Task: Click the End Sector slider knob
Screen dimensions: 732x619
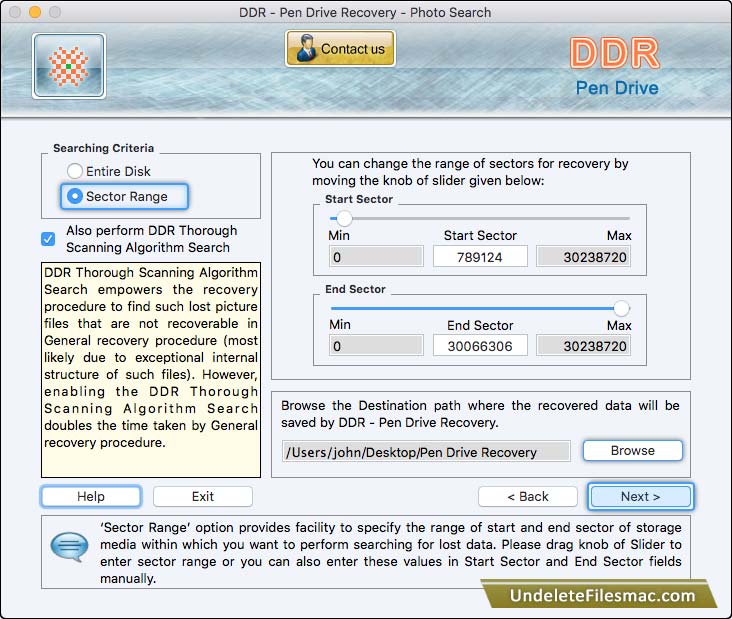Action: pos(621,308)
